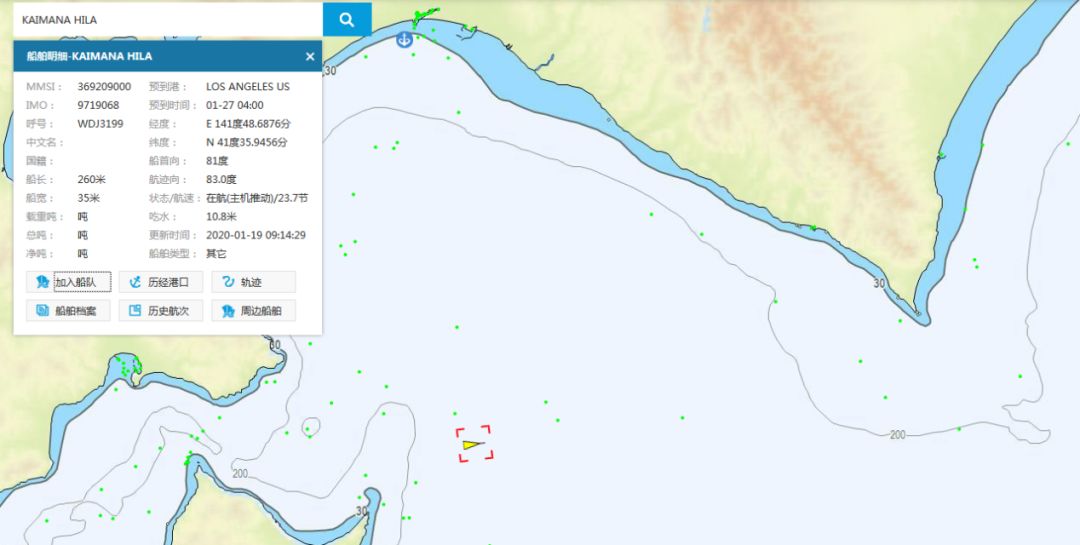This screenshot has height=545, width=1080.
Task: Click the 加入船队 button
Action: click(68, 282)
